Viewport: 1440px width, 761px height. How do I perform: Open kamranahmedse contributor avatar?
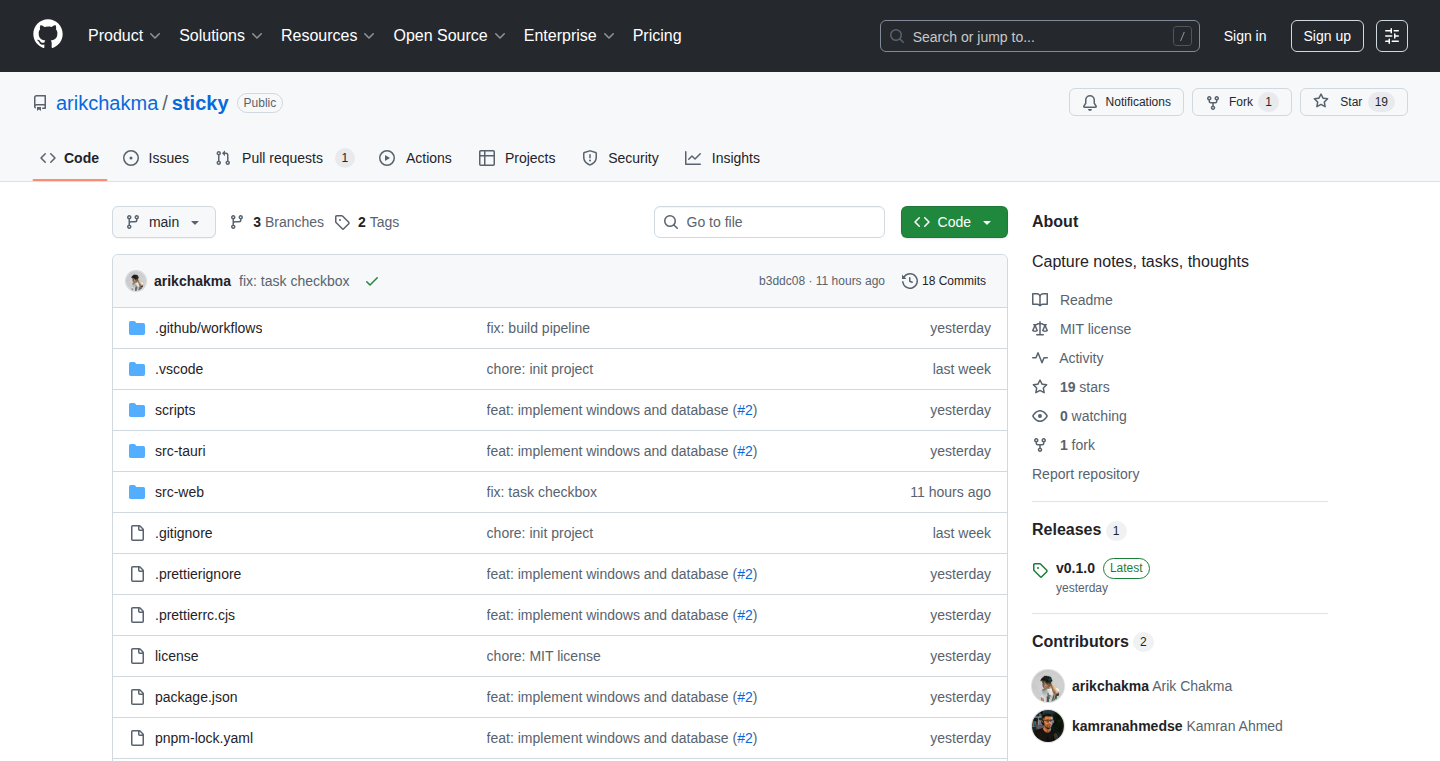(x=1048, y=726)
